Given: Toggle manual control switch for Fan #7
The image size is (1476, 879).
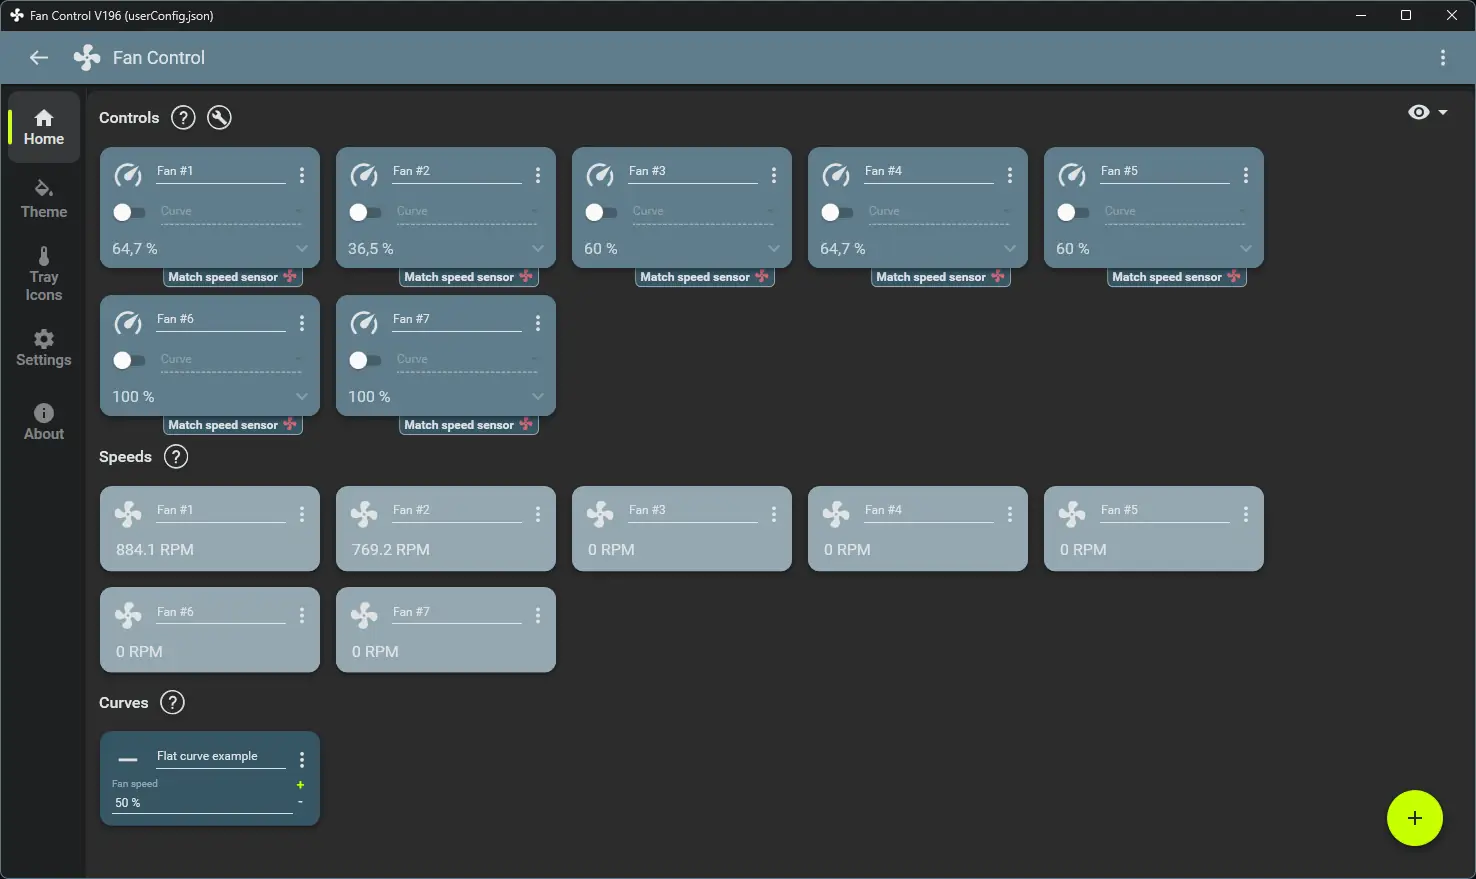Looking at the screenshot, I should pyautogui.click(x=365, y=360).
